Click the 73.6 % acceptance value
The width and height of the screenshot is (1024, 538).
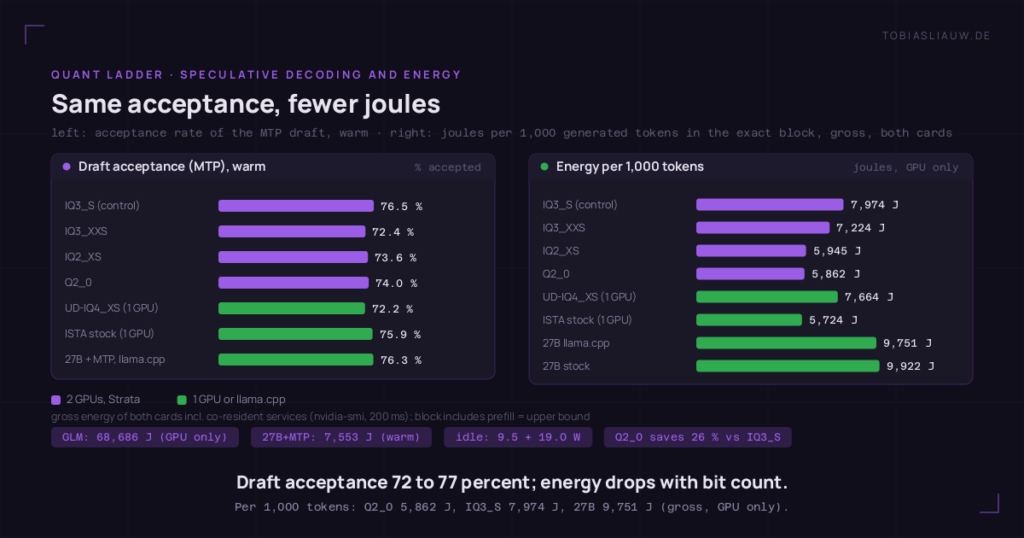[x=395, y=257]
